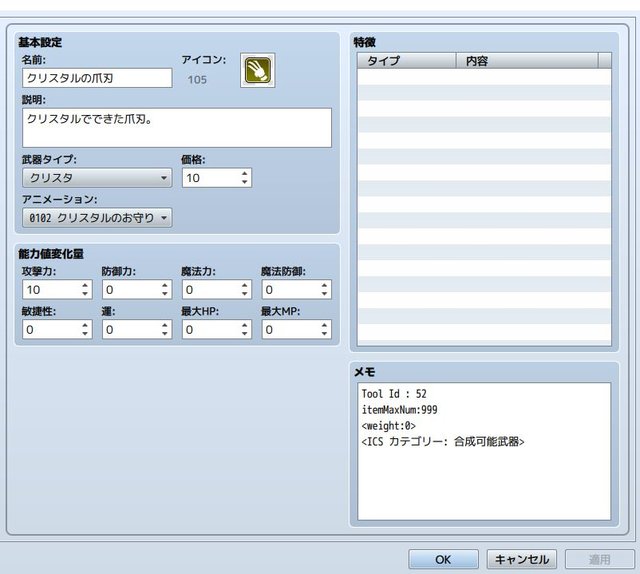Click the icon index number 105
640x574 pixels.
pyautogui.click(x=197, y=80)
